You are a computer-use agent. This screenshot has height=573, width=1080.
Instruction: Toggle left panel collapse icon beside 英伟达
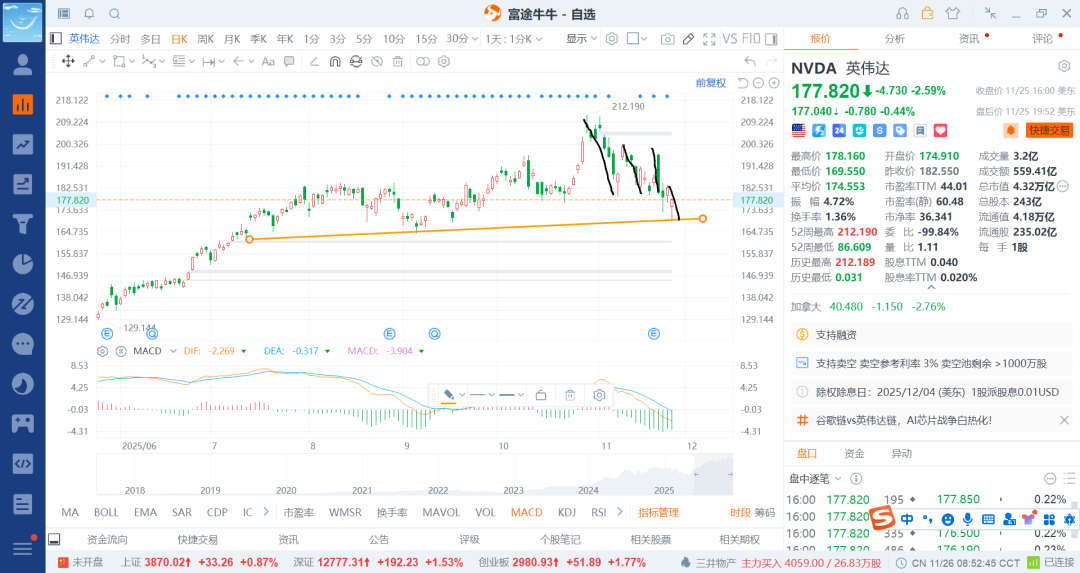tap(56, 39)
